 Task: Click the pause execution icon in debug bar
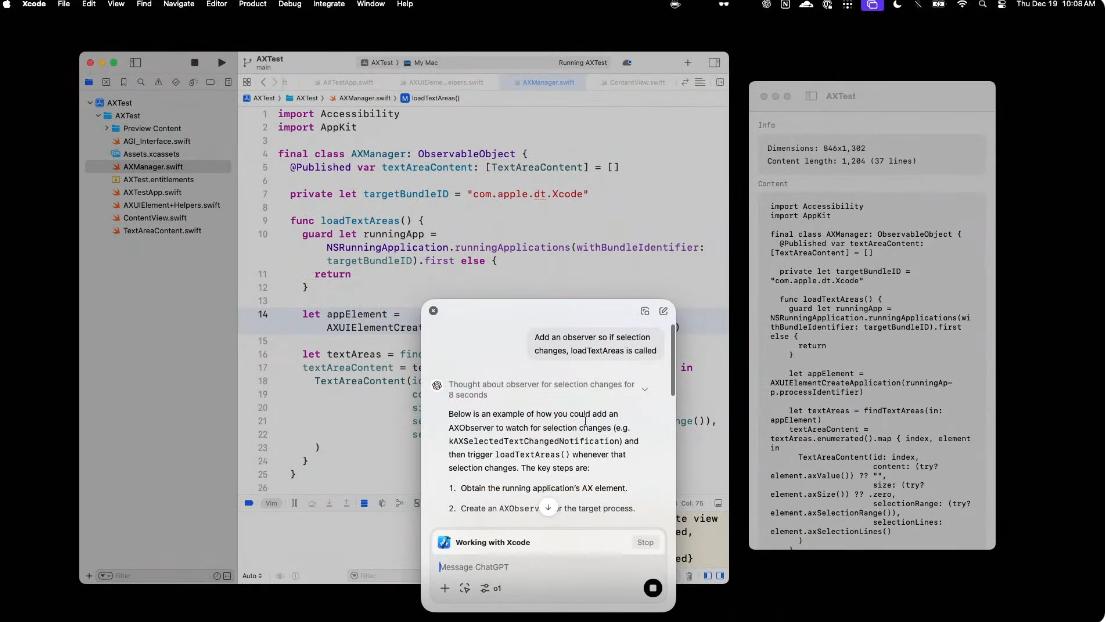(294, 503)
